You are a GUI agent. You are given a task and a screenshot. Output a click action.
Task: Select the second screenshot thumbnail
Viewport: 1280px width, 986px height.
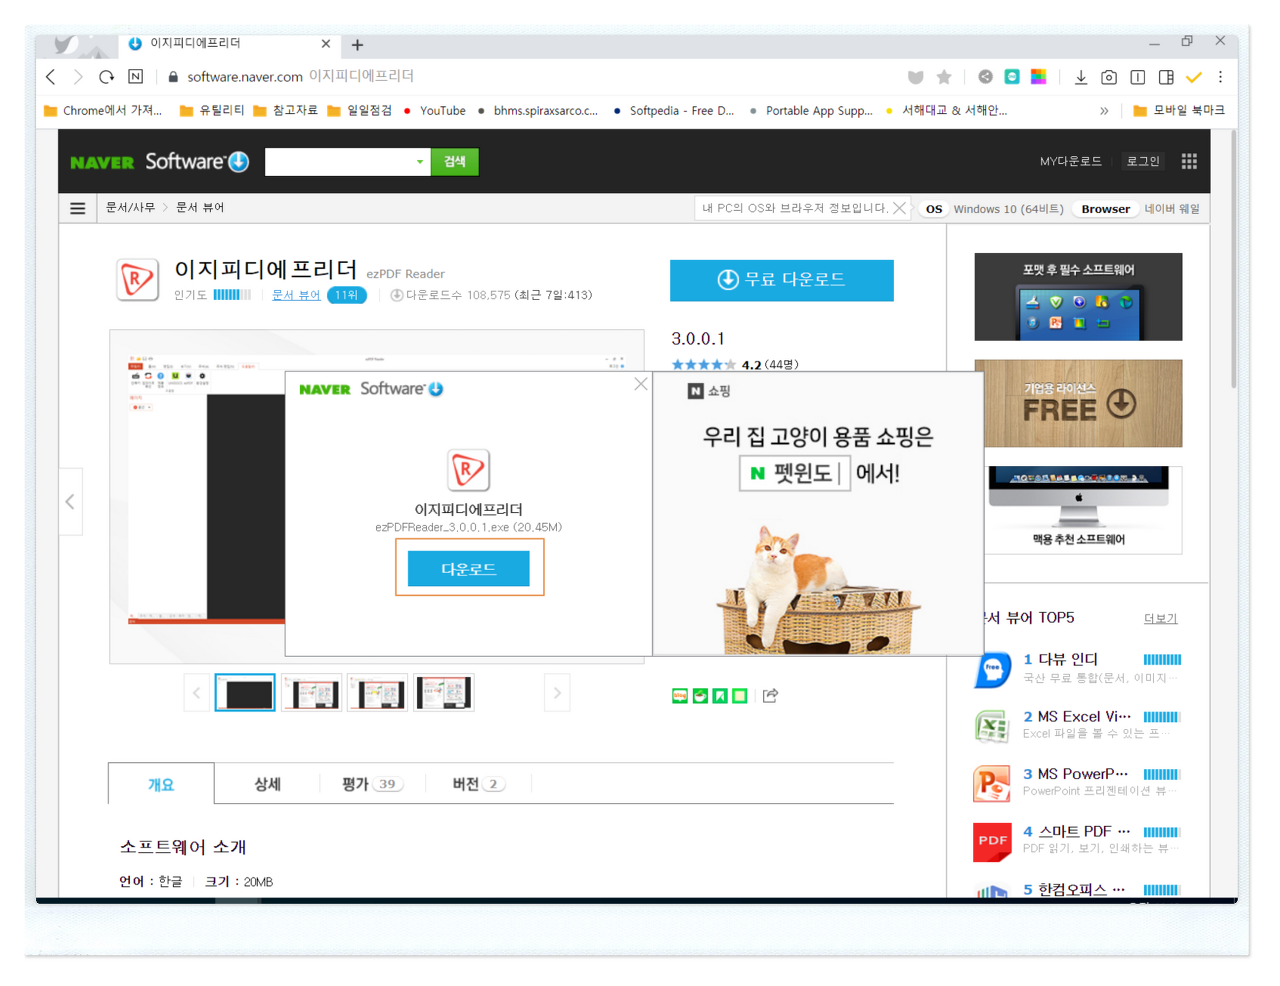coord(312,693)
